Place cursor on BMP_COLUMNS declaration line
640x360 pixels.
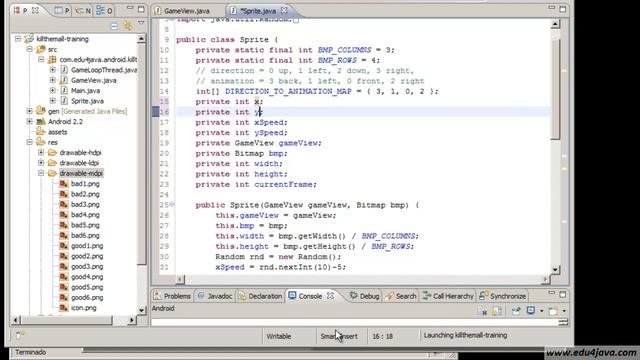295,50
